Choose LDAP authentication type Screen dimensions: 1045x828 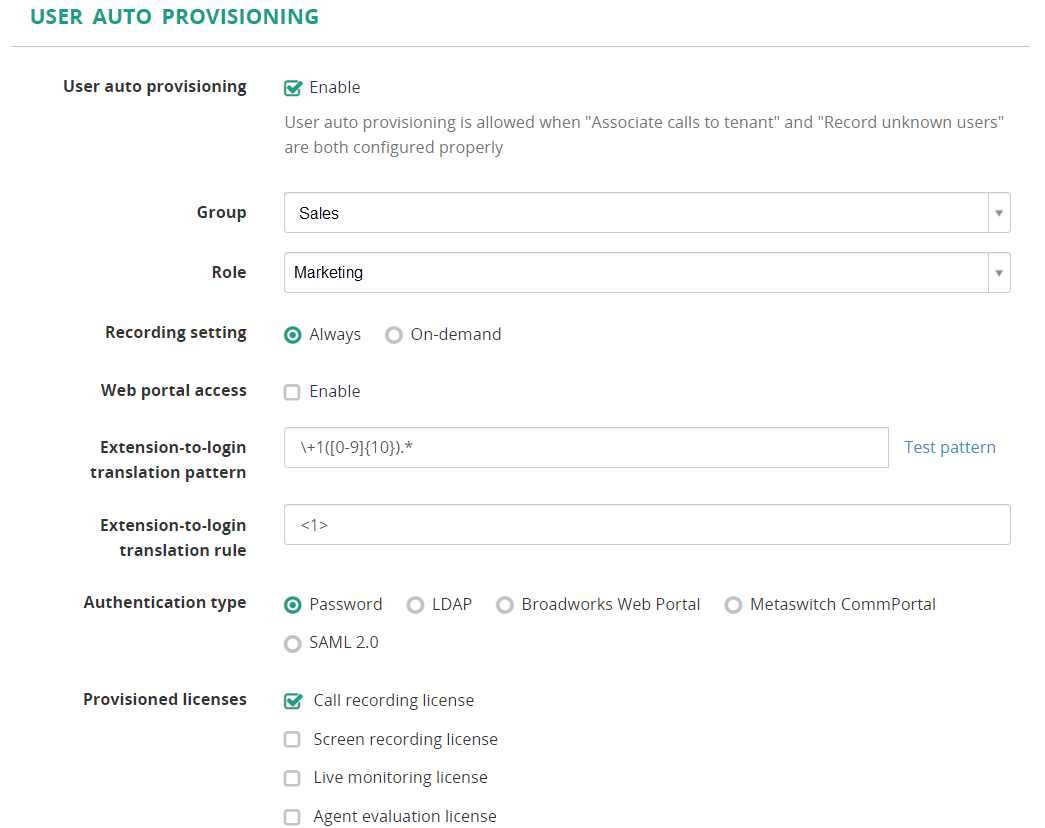[415, 605]
